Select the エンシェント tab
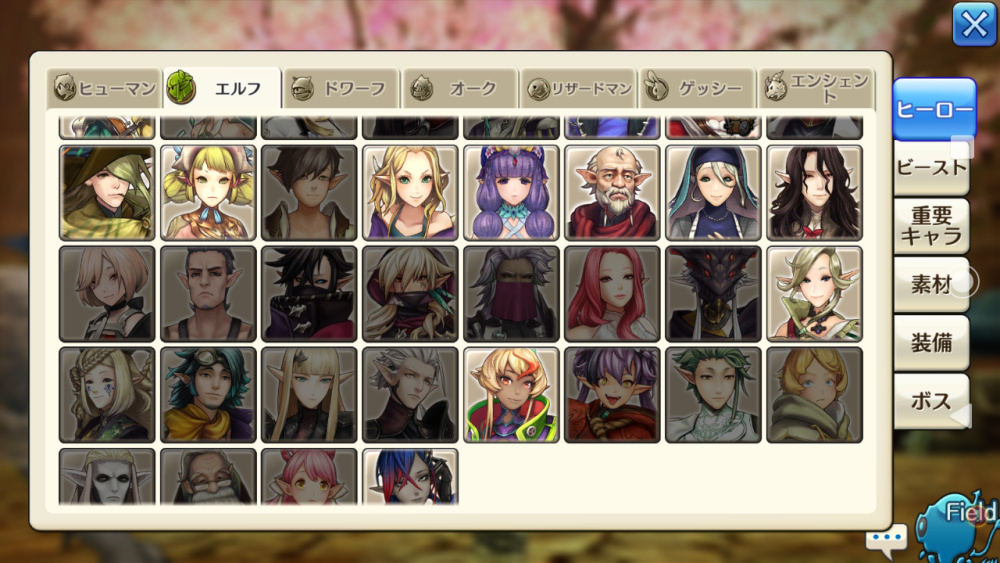The image size is (1000, 563). click(816, 88)
